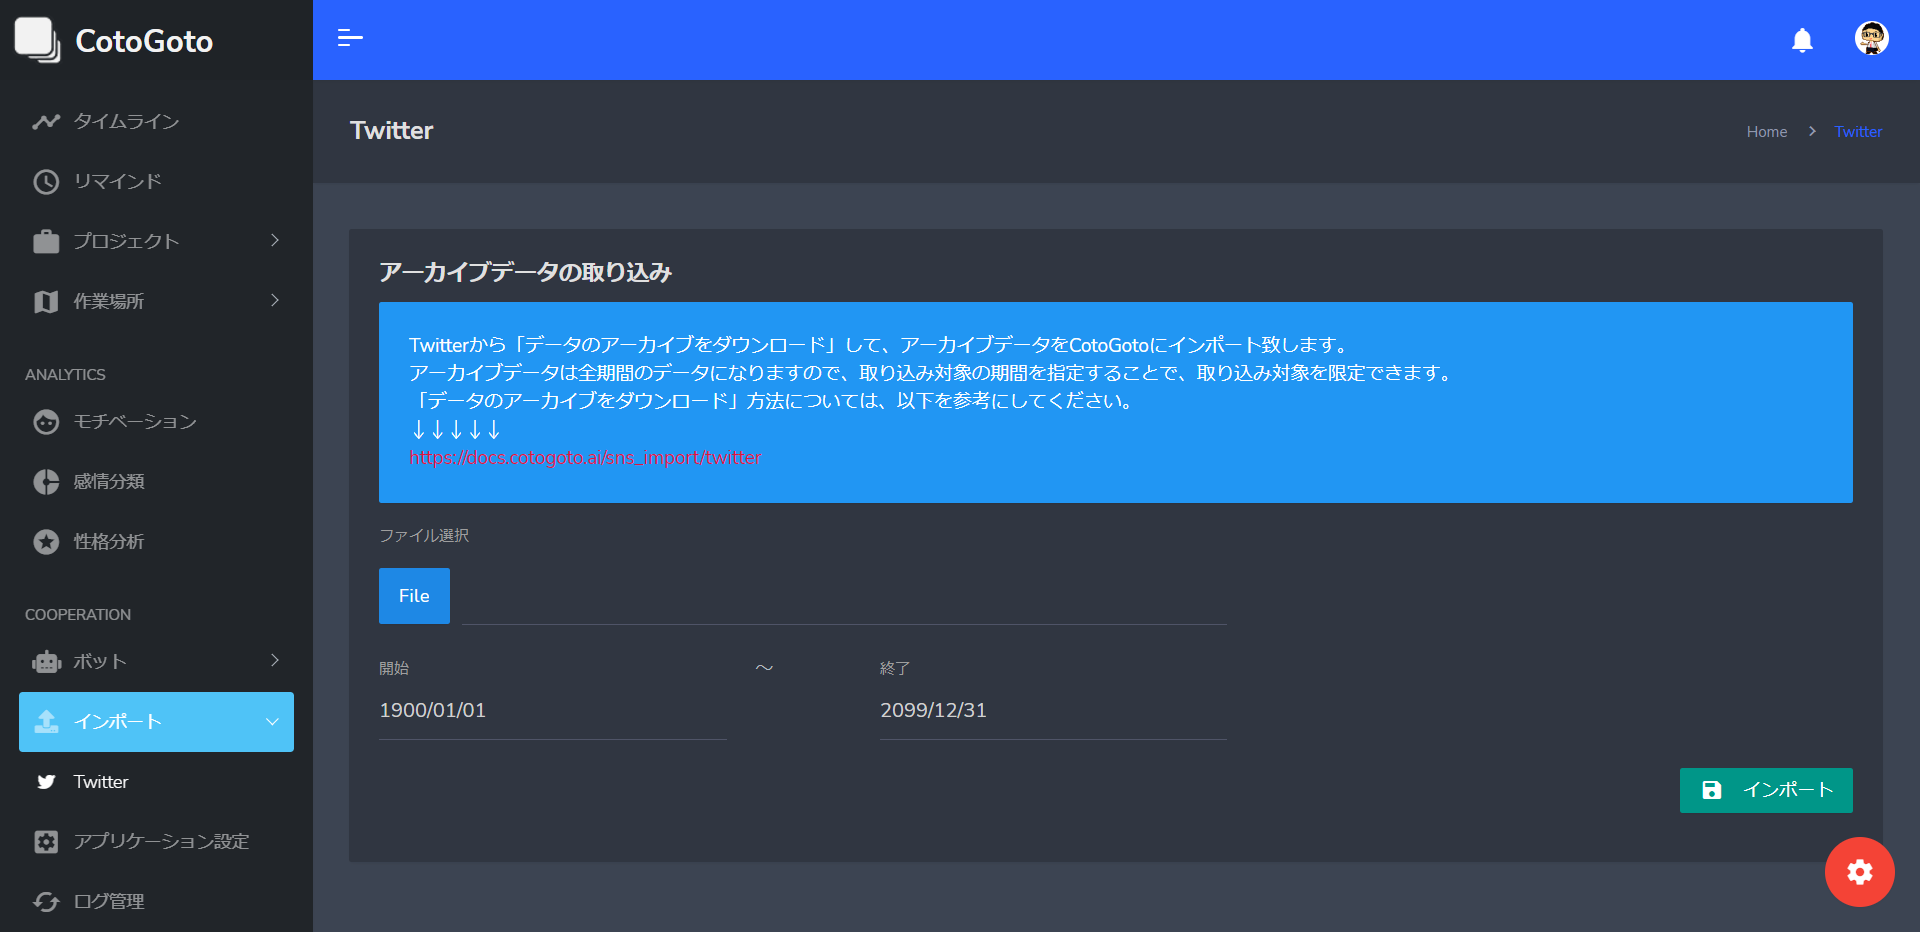Open リマインド in the sidebar
Viewport: 1920px width, 932px height.
click(117, 181)
